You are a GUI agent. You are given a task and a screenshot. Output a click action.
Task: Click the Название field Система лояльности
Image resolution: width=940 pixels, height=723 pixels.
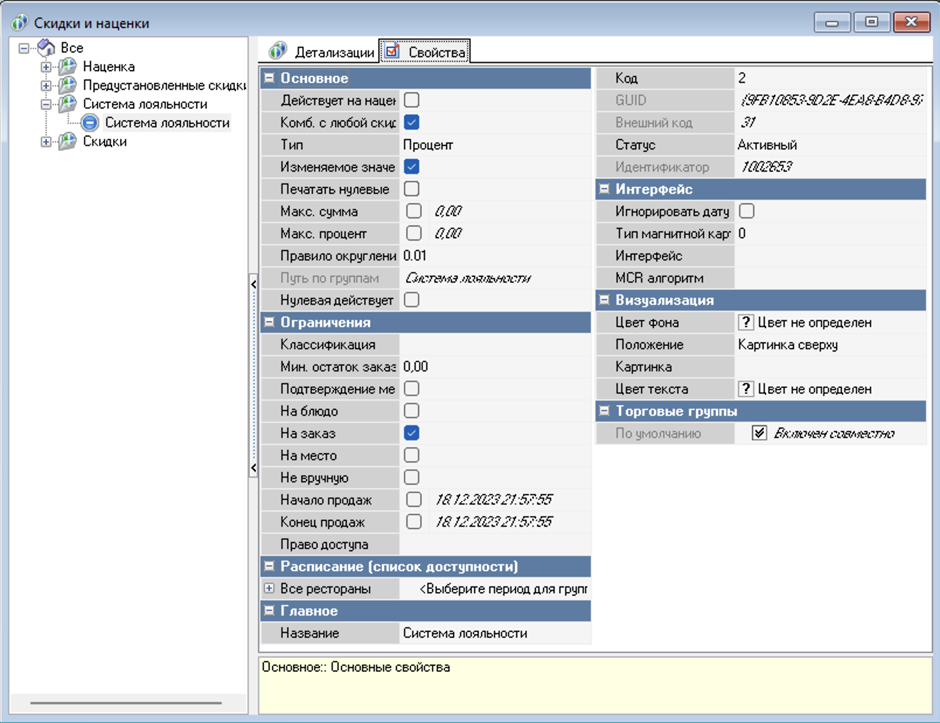(x=464, y=633)
